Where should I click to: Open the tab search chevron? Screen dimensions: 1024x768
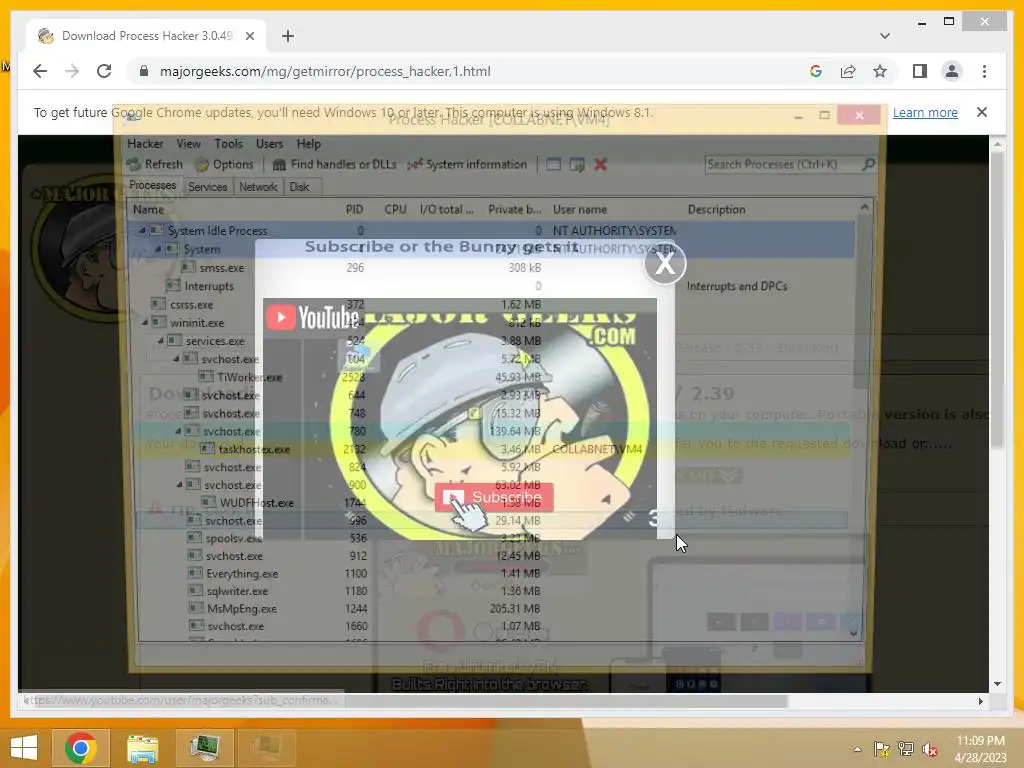pyautogui.click(x=884, y=36)
